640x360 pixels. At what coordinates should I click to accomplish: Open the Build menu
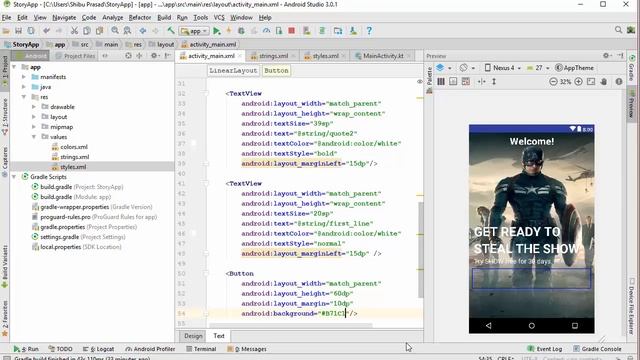point(164,18)
